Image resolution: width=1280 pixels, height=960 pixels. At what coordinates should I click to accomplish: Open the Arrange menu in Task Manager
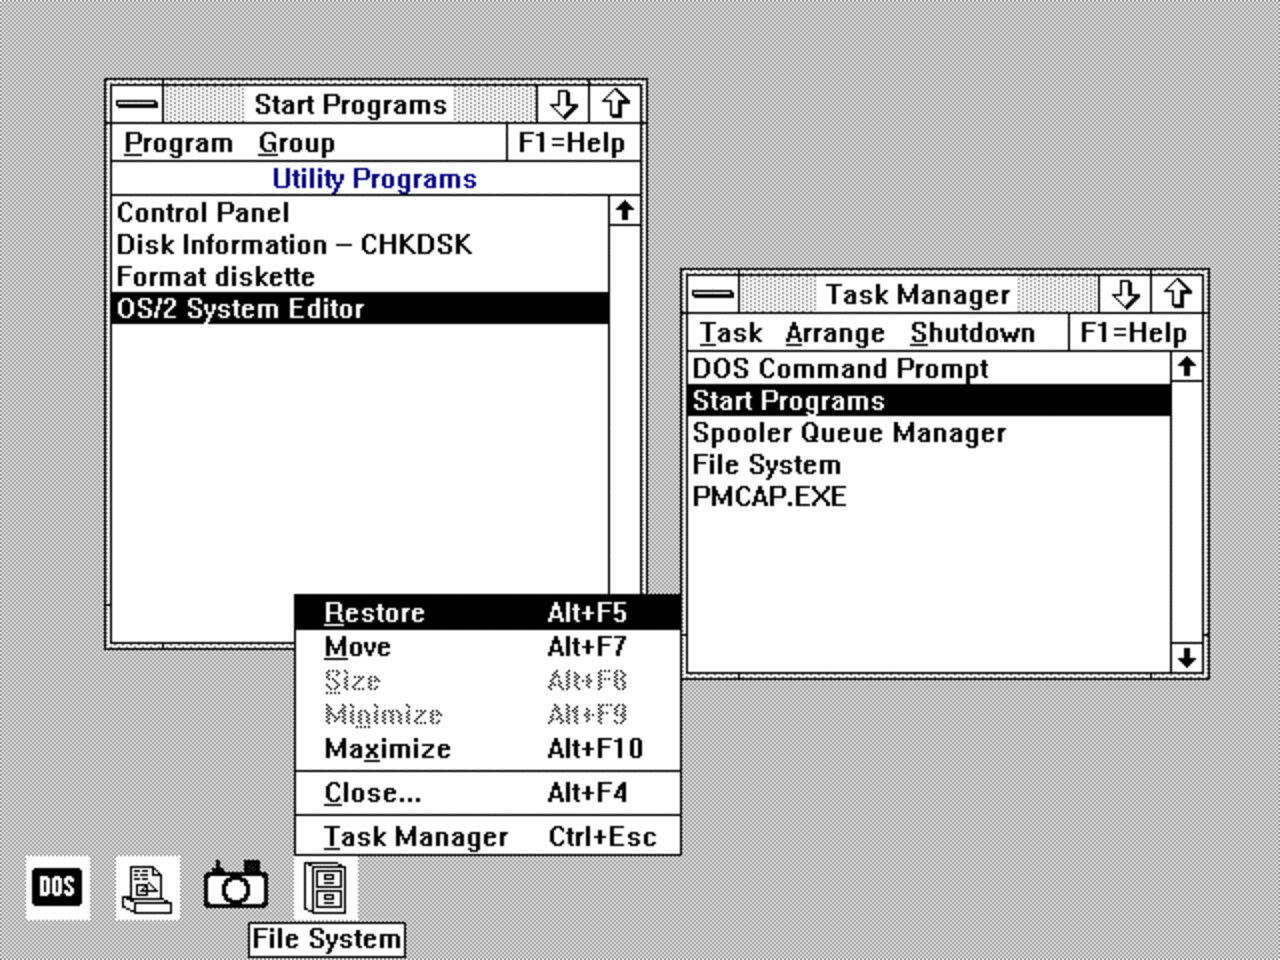(x=835, y=333)
